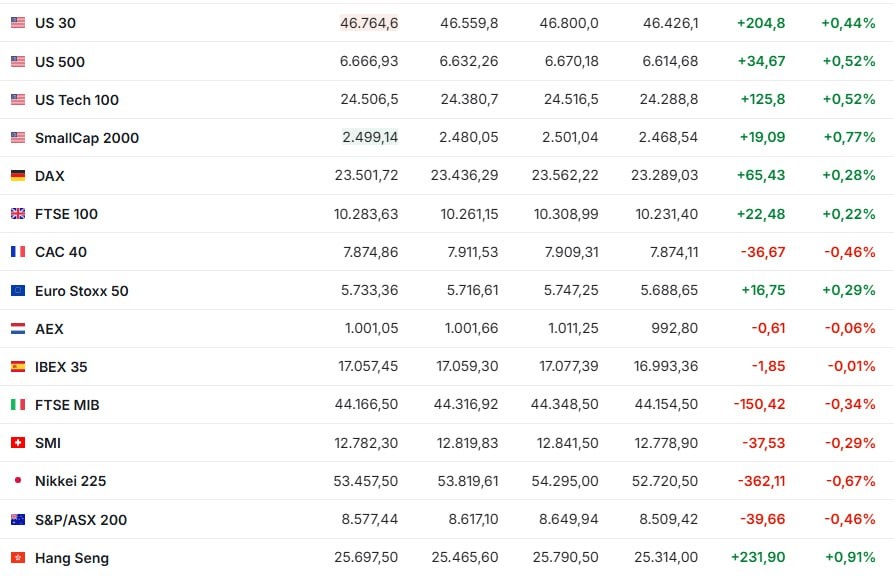Open the US 500 index link
The width and height of the screenshot is (894, 576).
60,62
